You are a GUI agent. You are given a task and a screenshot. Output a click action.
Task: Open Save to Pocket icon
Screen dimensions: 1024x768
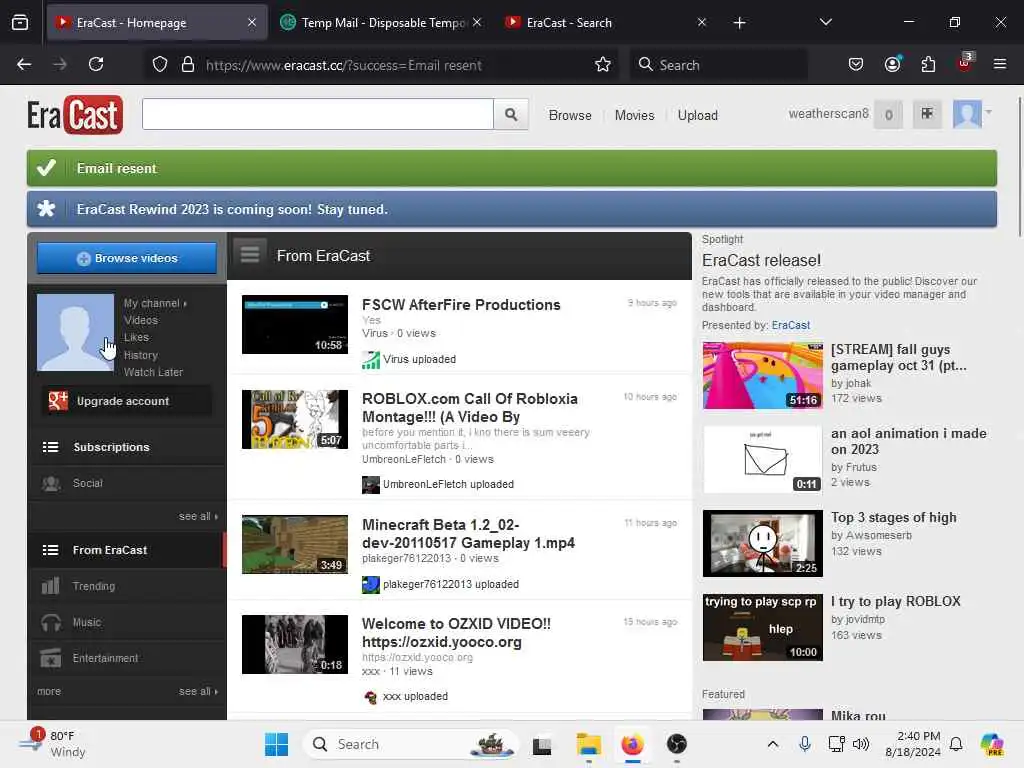(x=856, y=64)
